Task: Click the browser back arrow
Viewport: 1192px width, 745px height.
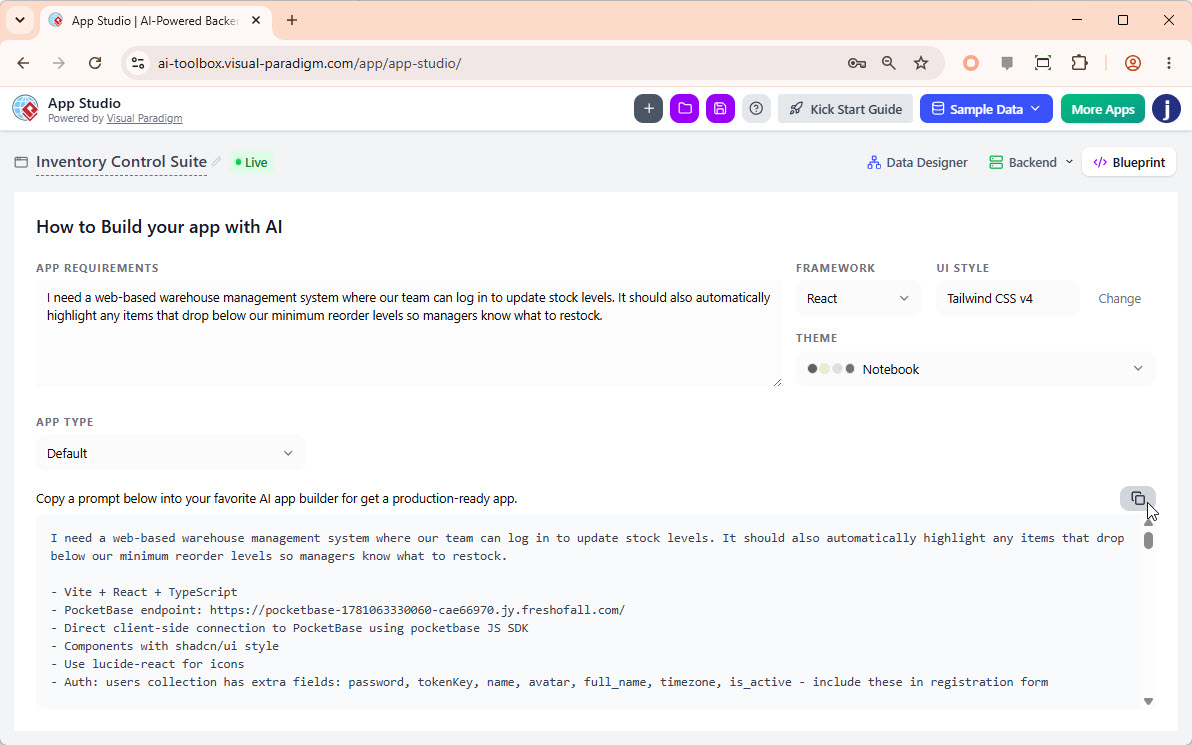Action: (24, 63)
